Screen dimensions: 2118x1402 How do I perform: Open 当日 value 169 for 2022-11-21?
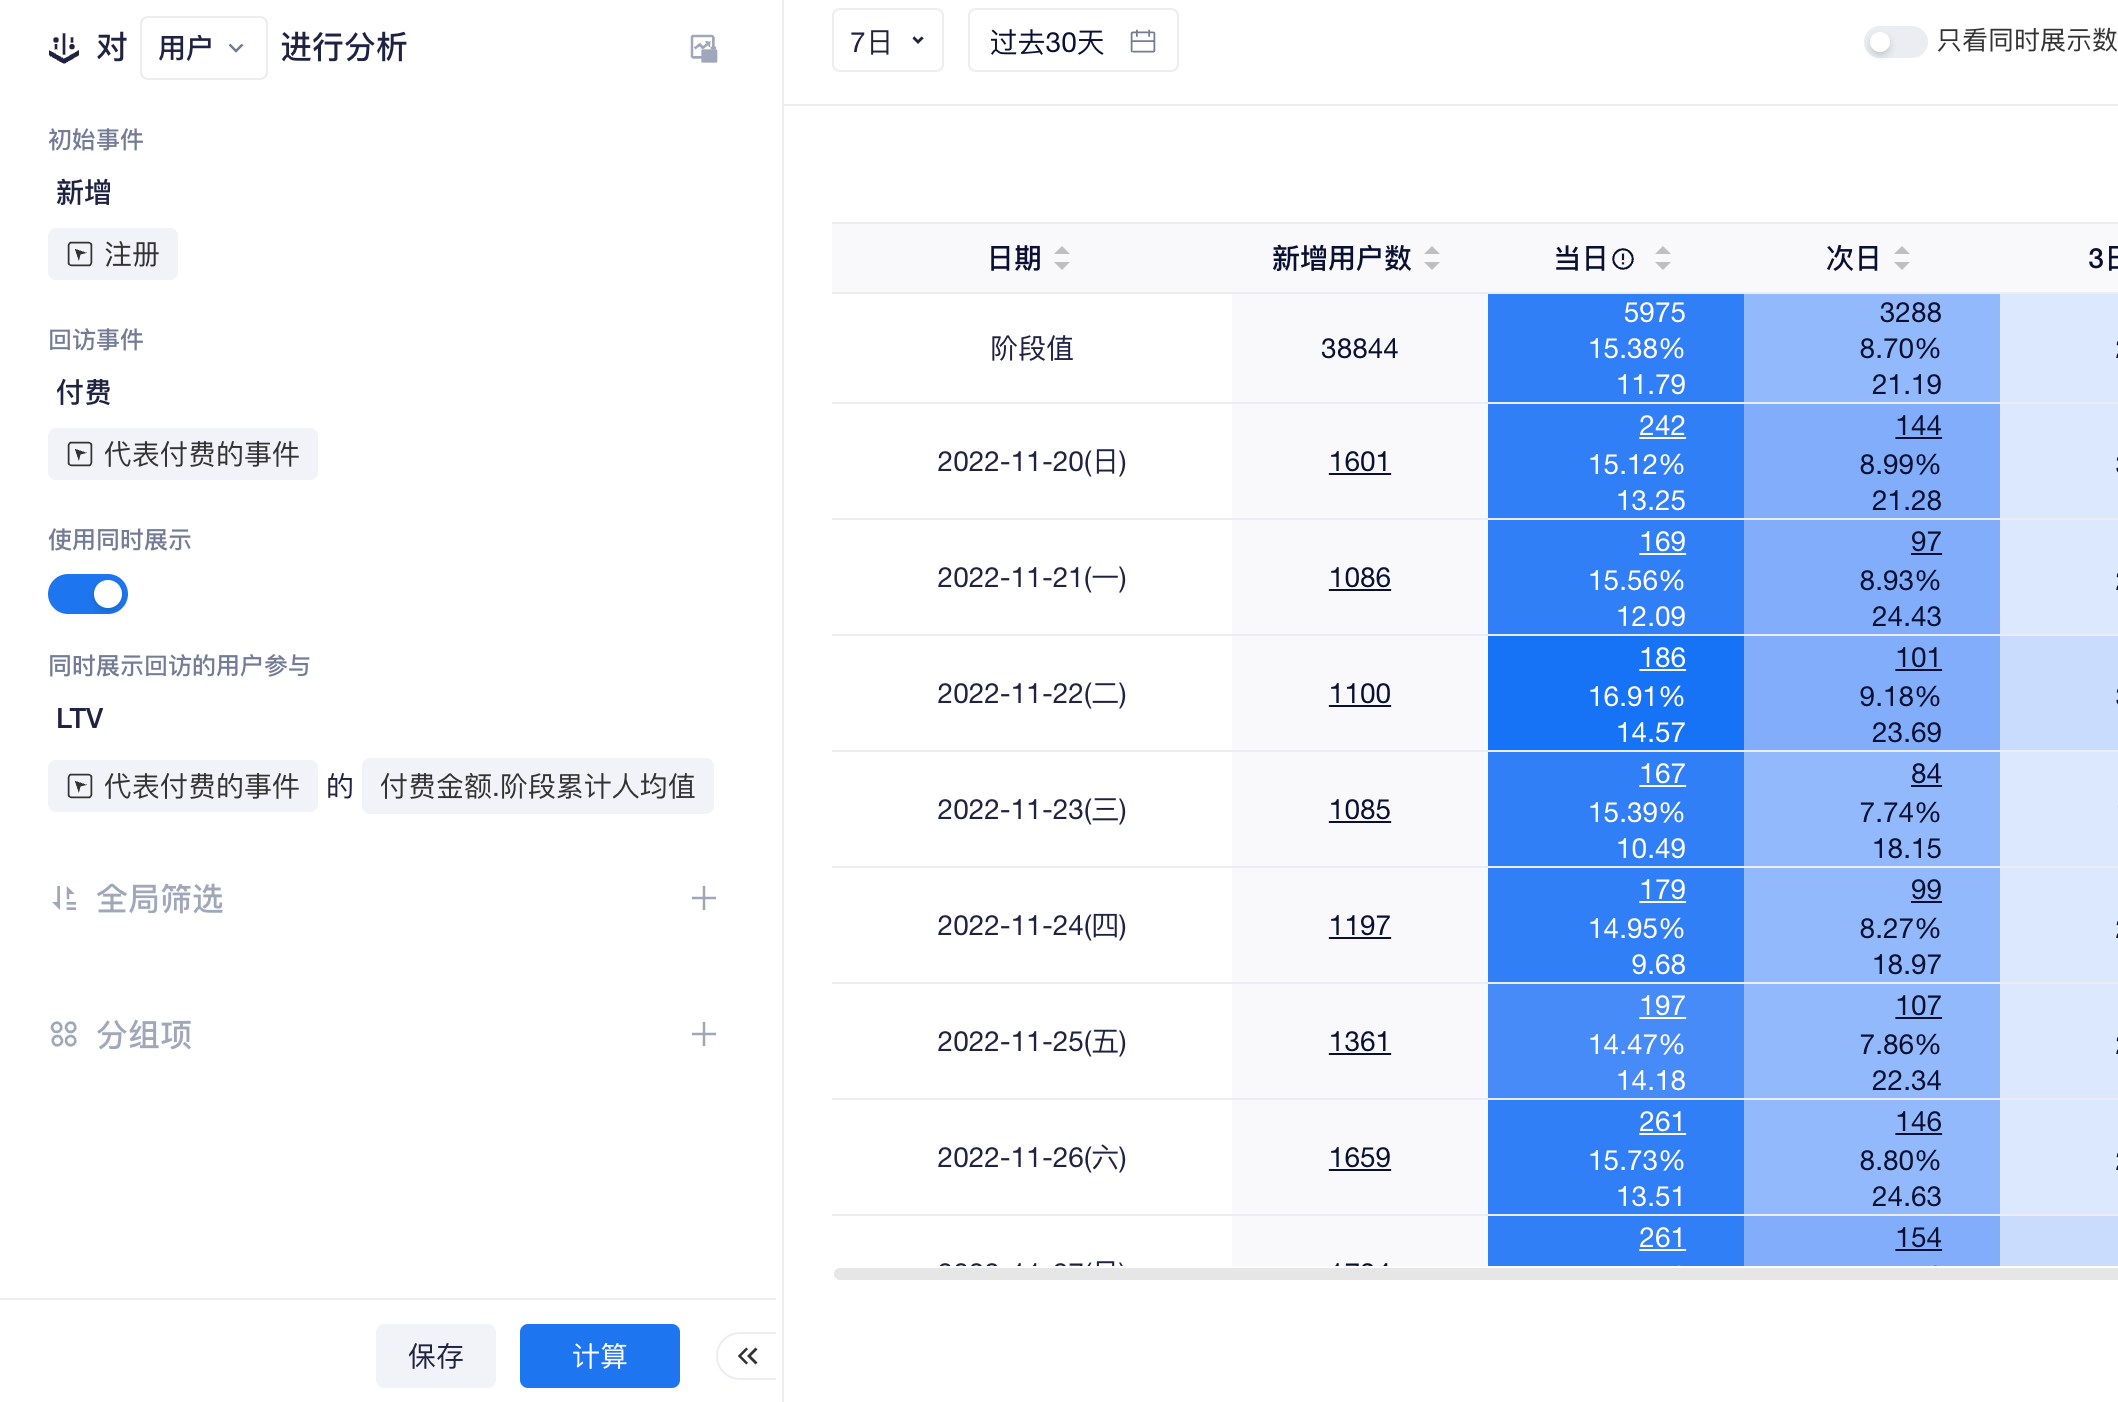click(x=1662, y=542)
